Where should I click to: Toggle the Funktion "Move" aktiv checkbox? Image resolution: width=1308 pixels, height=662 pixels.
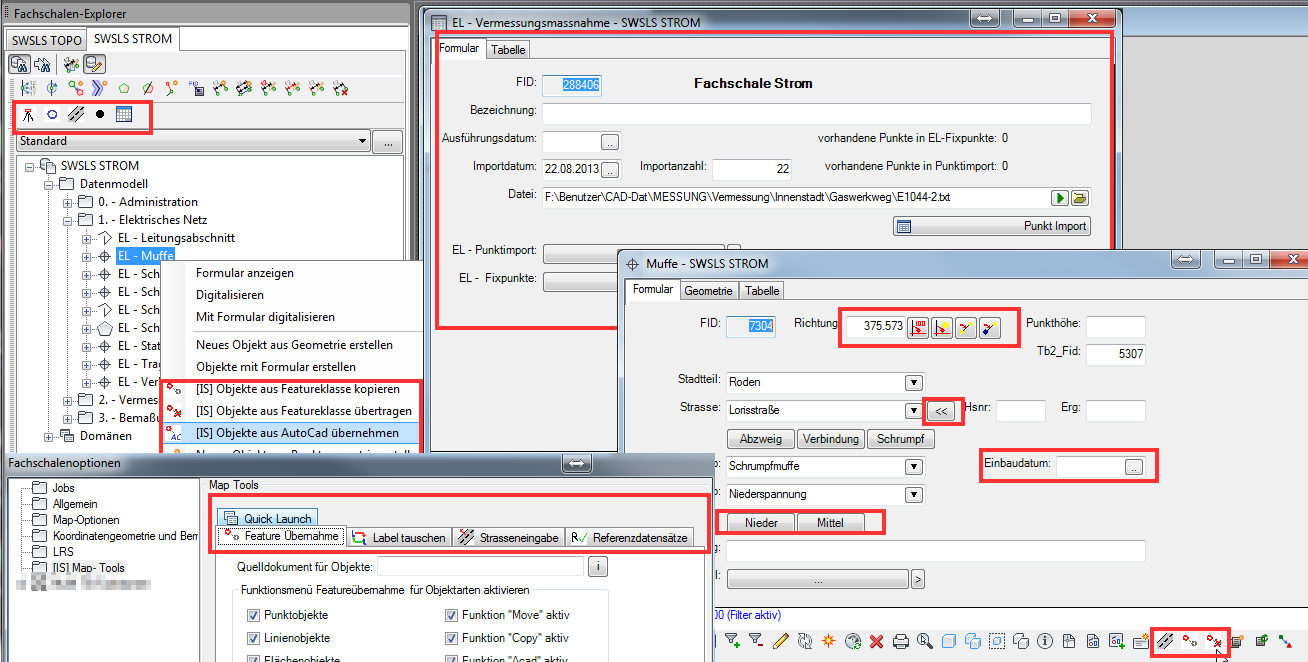coord(451,615)
